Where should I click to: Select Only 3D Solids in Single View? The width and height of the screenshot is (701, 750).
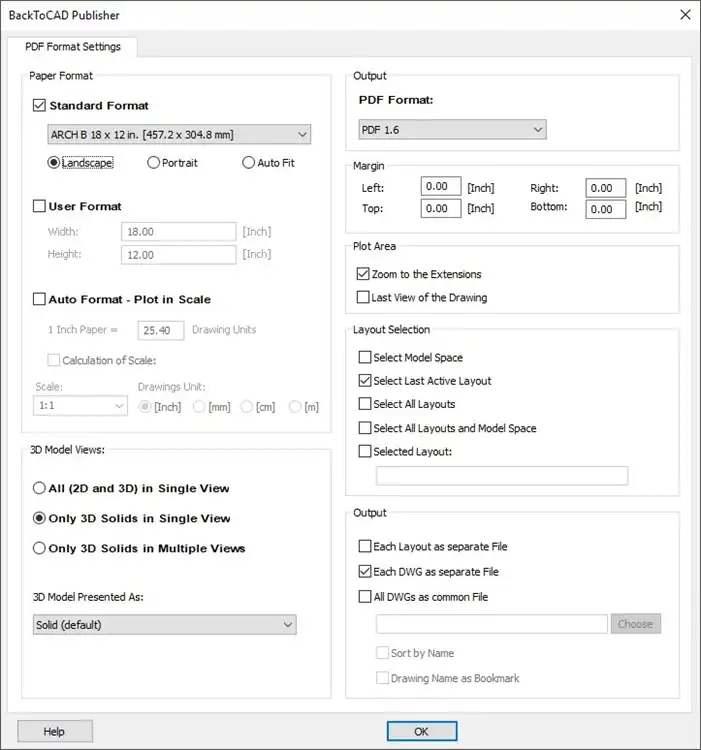point(39,518)
